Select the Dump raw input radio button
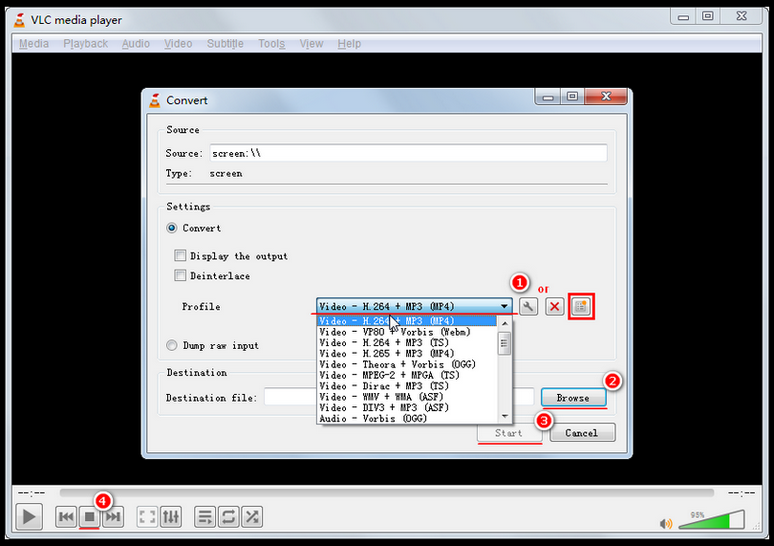 (x=172, y=346)
